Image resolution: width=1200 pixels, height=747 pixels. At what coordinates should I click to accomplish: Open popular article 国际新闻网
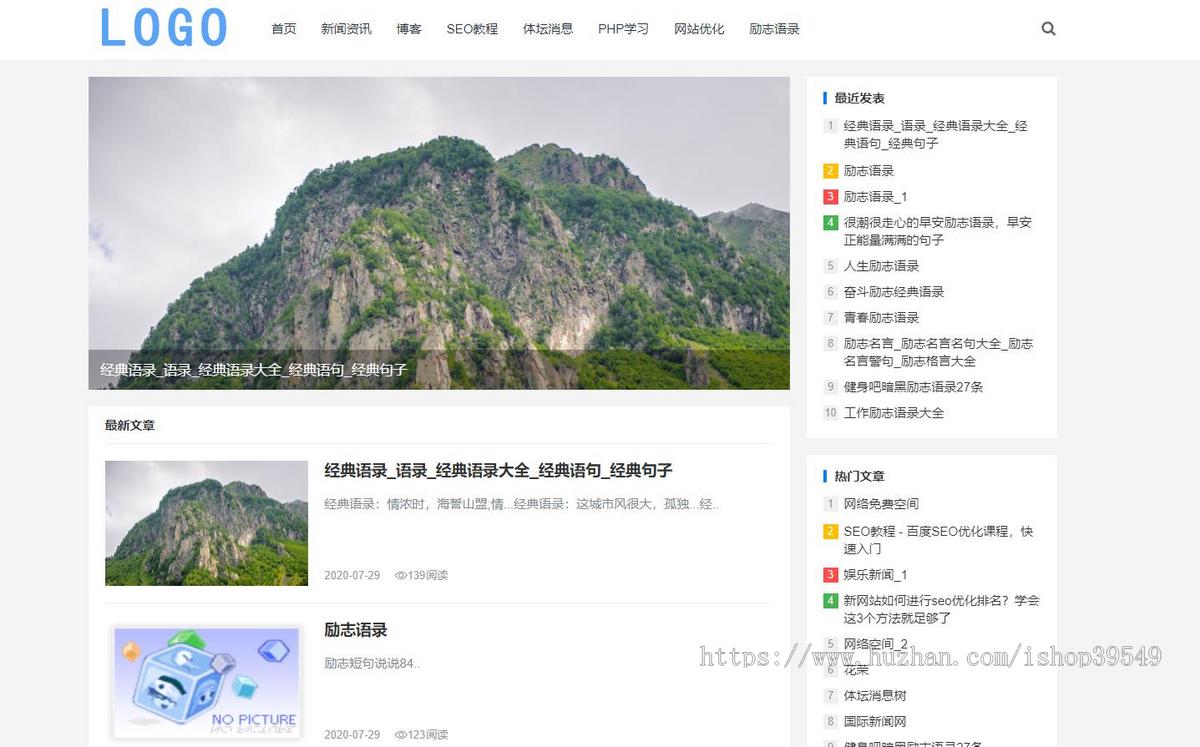pos(875,722)
